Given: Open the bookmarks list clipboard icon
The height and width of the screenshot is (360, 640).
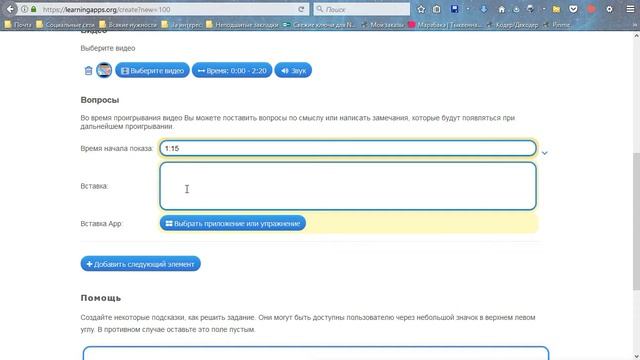Looking at the screenshot, I should point(436,9).
